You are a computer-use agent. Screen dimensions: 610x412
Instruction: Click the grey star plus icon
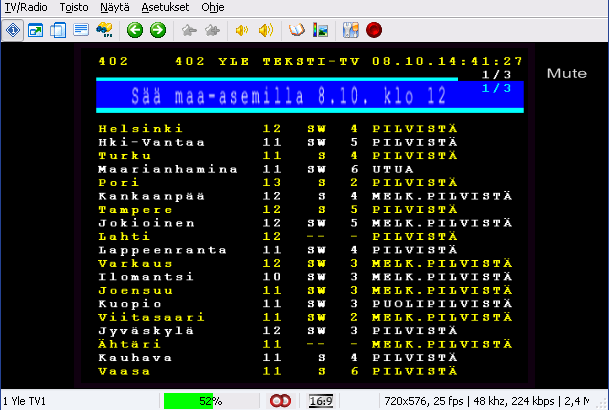212,30
